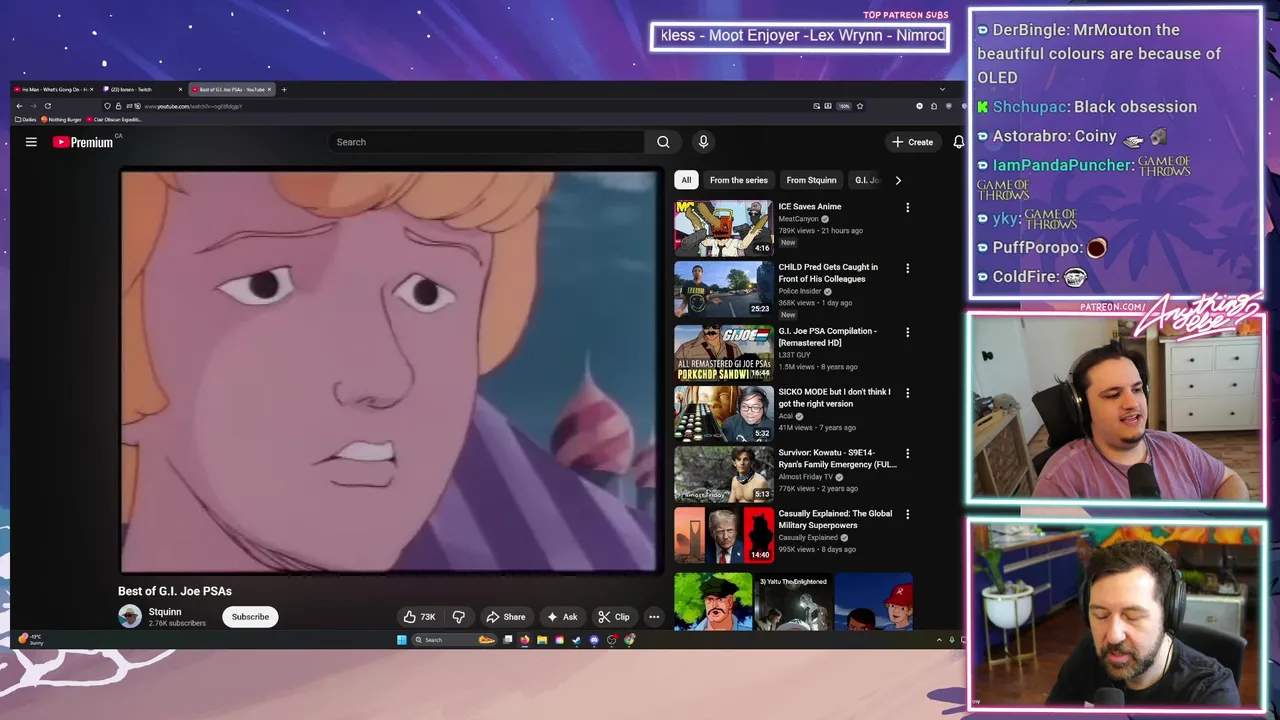Image resolution: width=1280 pixels, height=720 pixels.
Task: Click the Ask button under video
Action: click(x=561, y=617)
